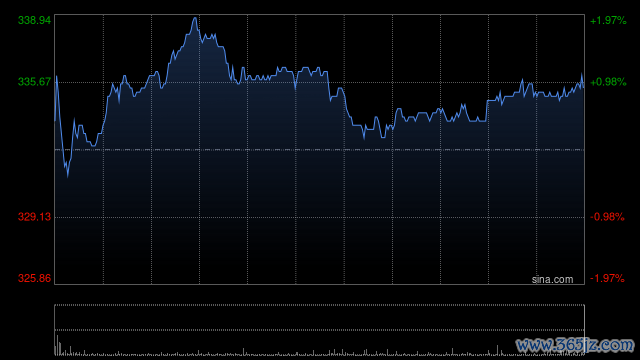Click the sina.com source label
Viewport: 640px width, 360px height.
pos(552,279)
